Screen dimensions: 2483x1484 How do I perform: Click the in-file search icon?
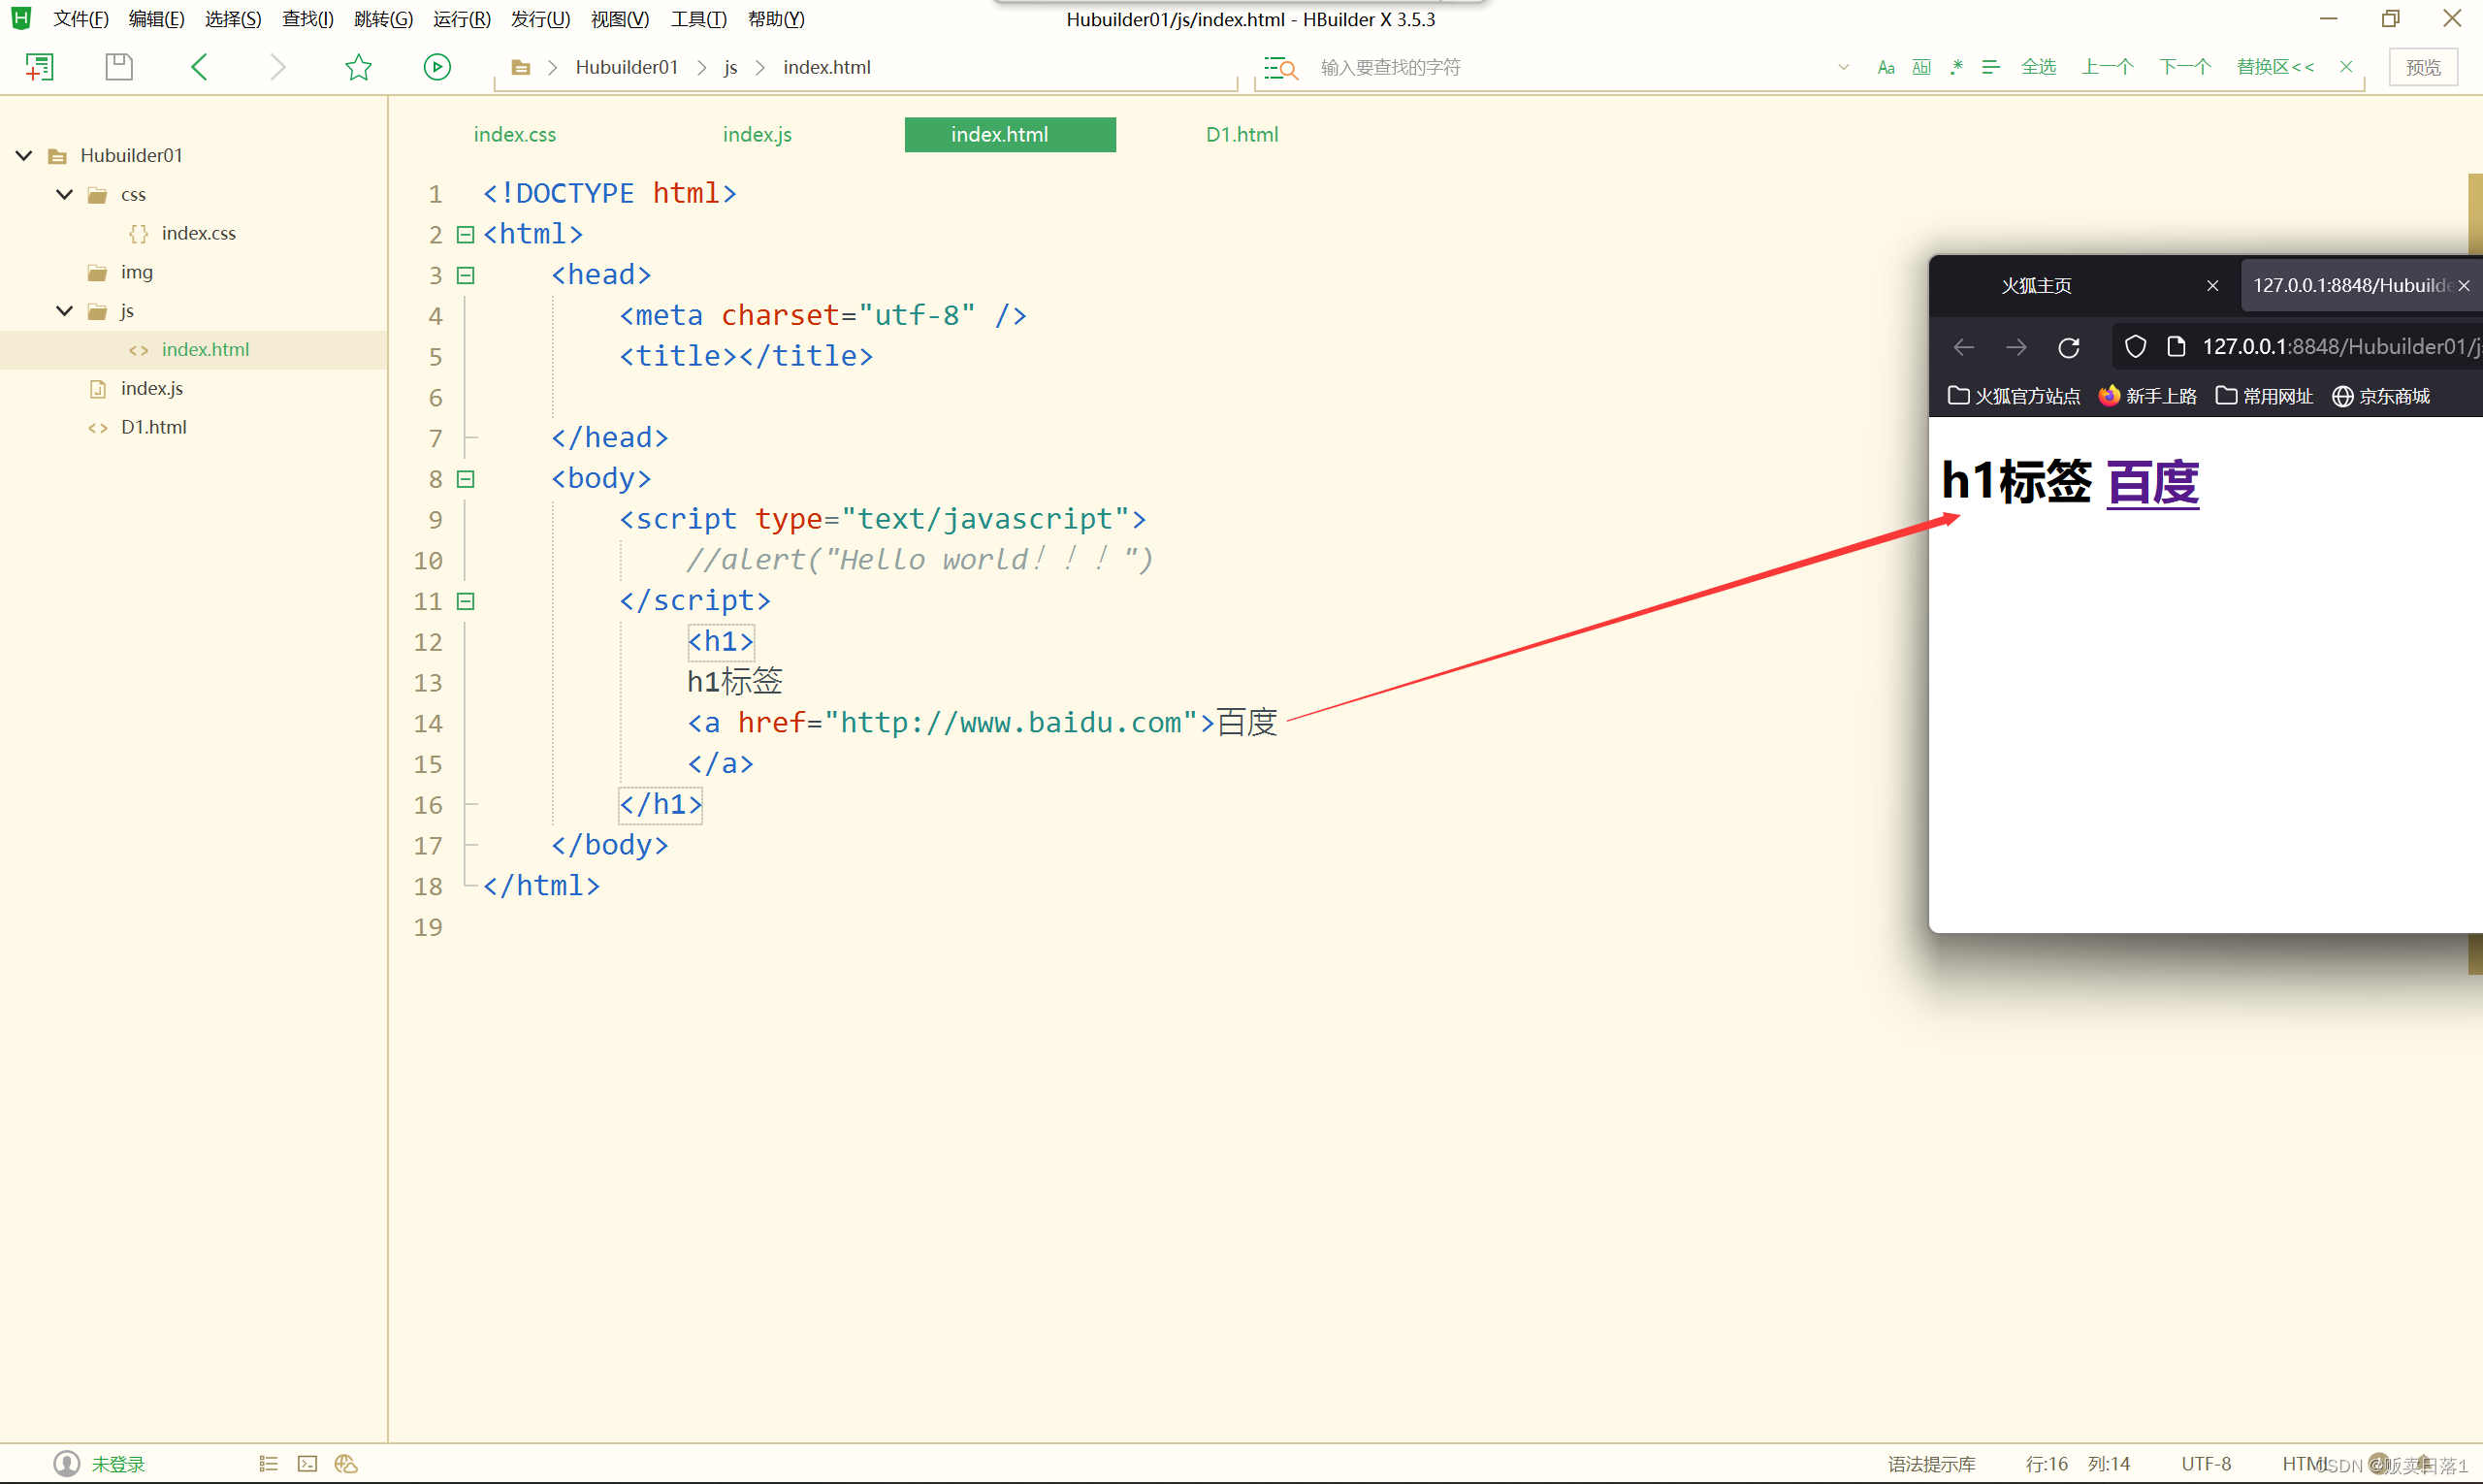coord(1281,68)
